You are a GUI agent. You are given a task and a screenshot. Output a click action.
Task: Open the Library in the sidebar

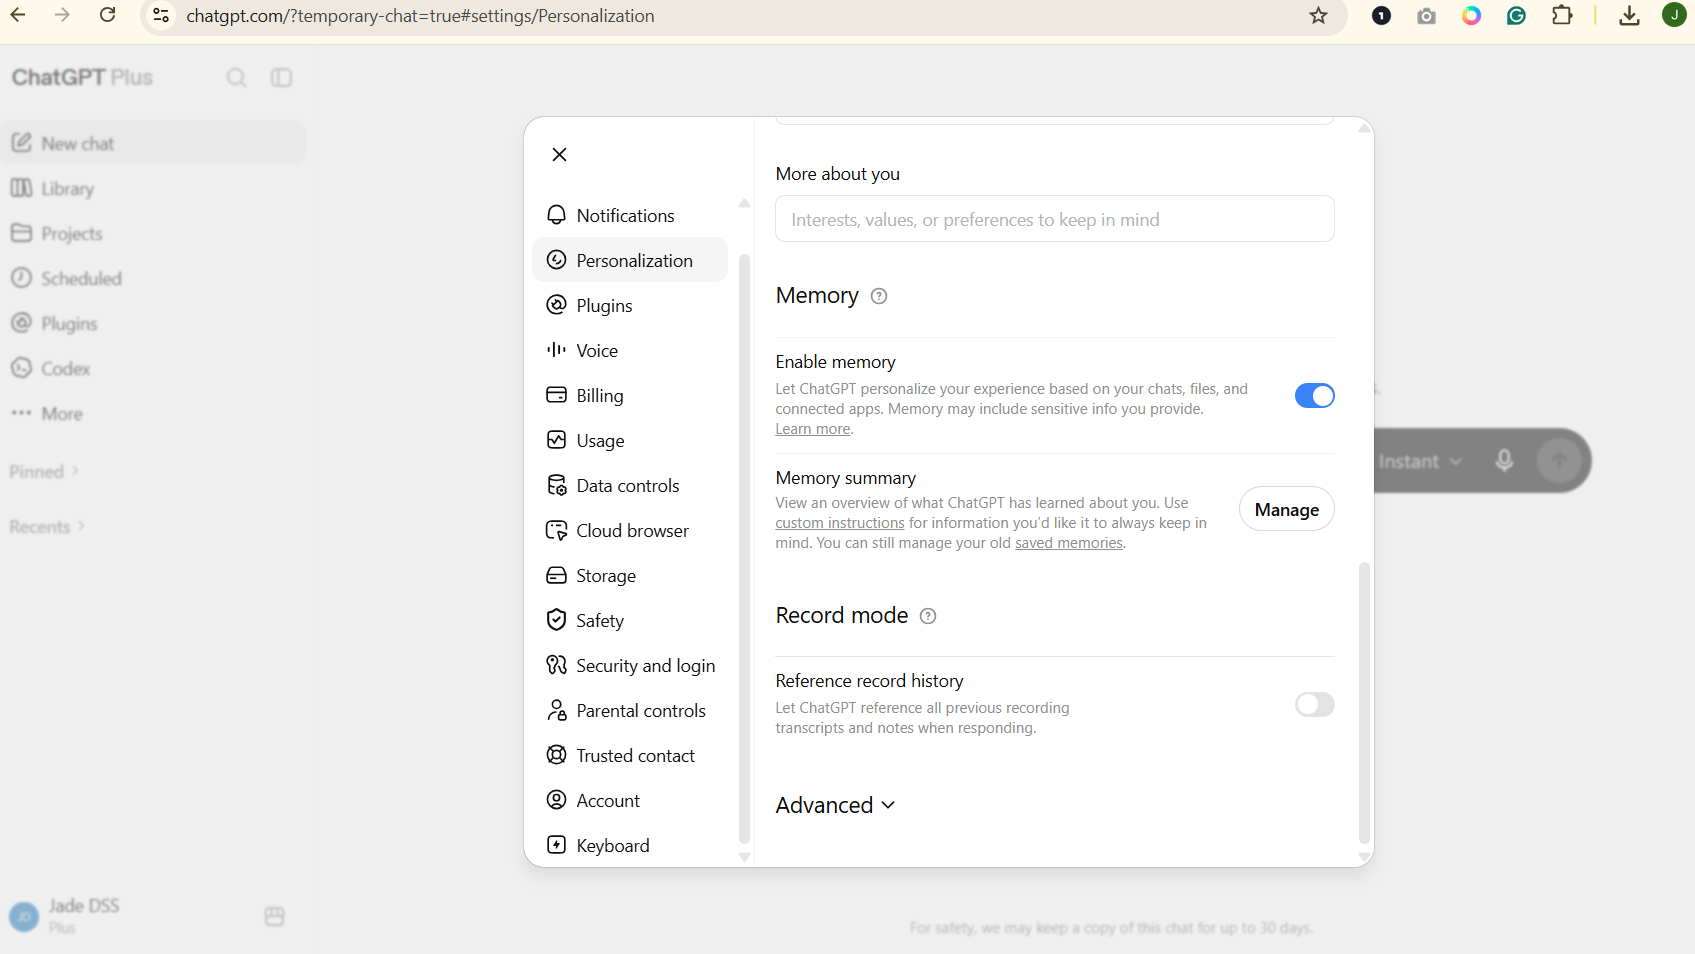tap(154, 188)
